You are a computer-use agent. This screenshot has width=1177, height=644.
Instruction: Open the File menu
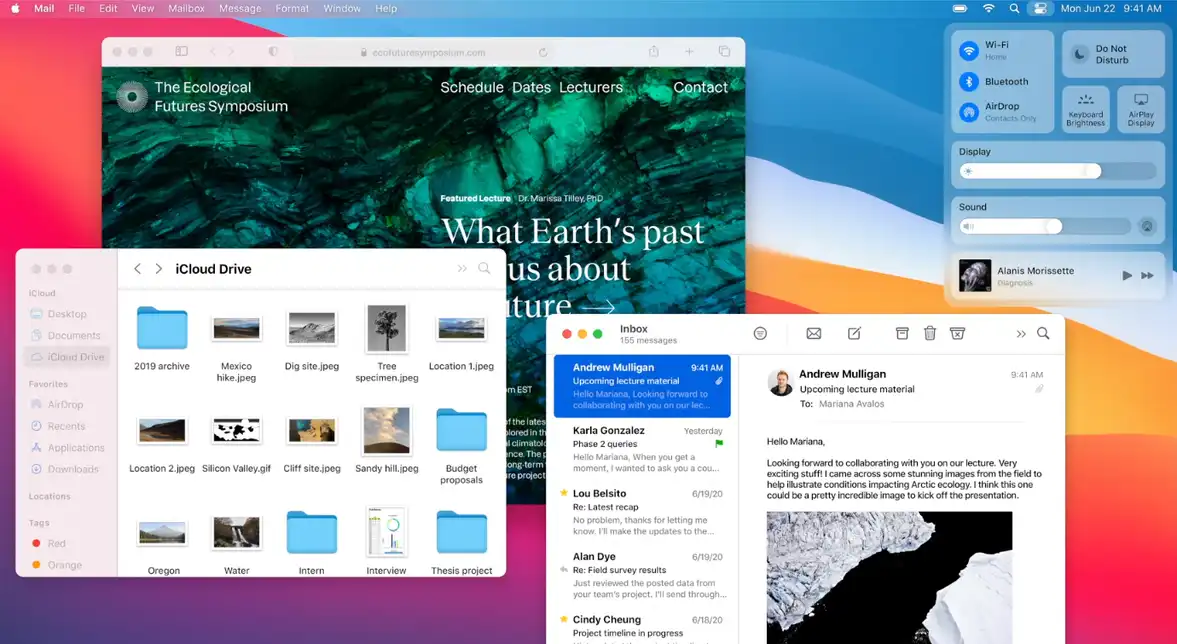(x=77, y=8)
